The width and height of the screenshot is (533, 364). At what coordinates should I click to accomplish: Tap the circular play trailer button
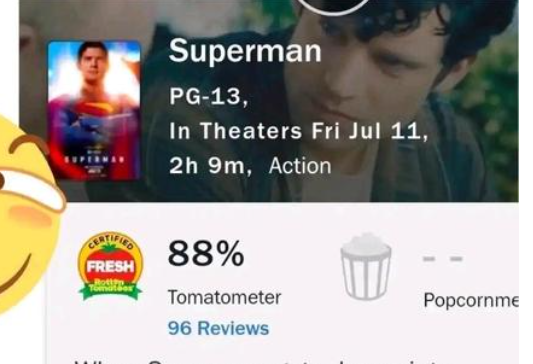334,7
